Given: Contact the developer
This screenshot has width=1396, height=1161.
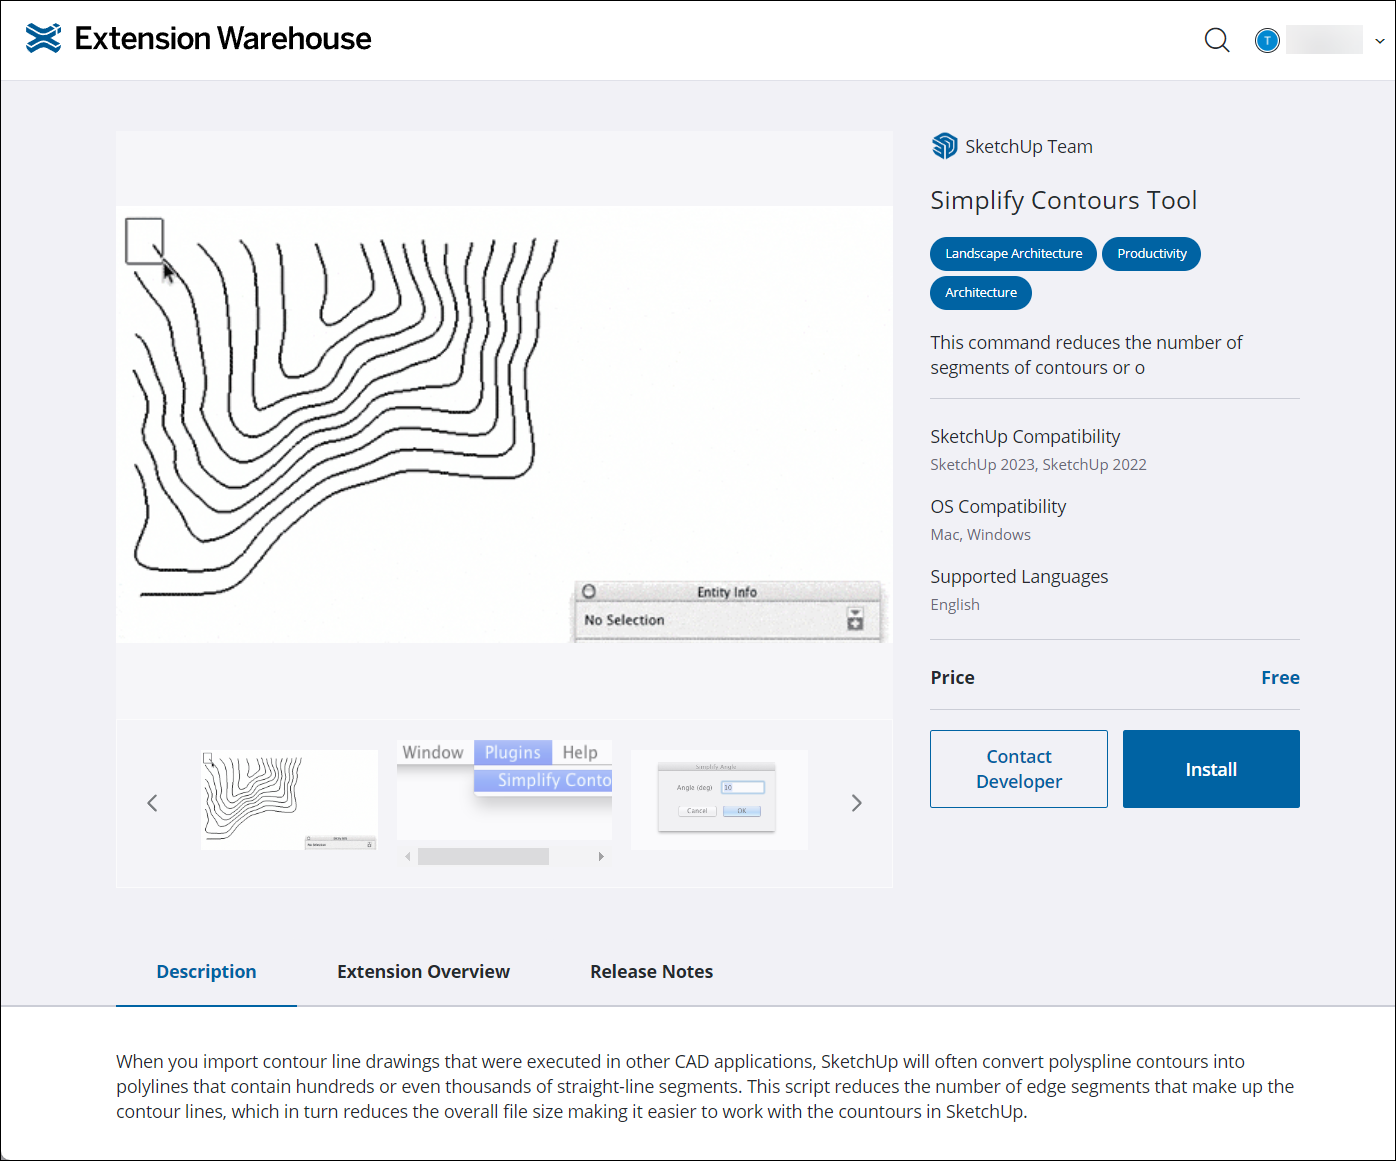Looking at the screenshot, I should [x=1018, y=768].
